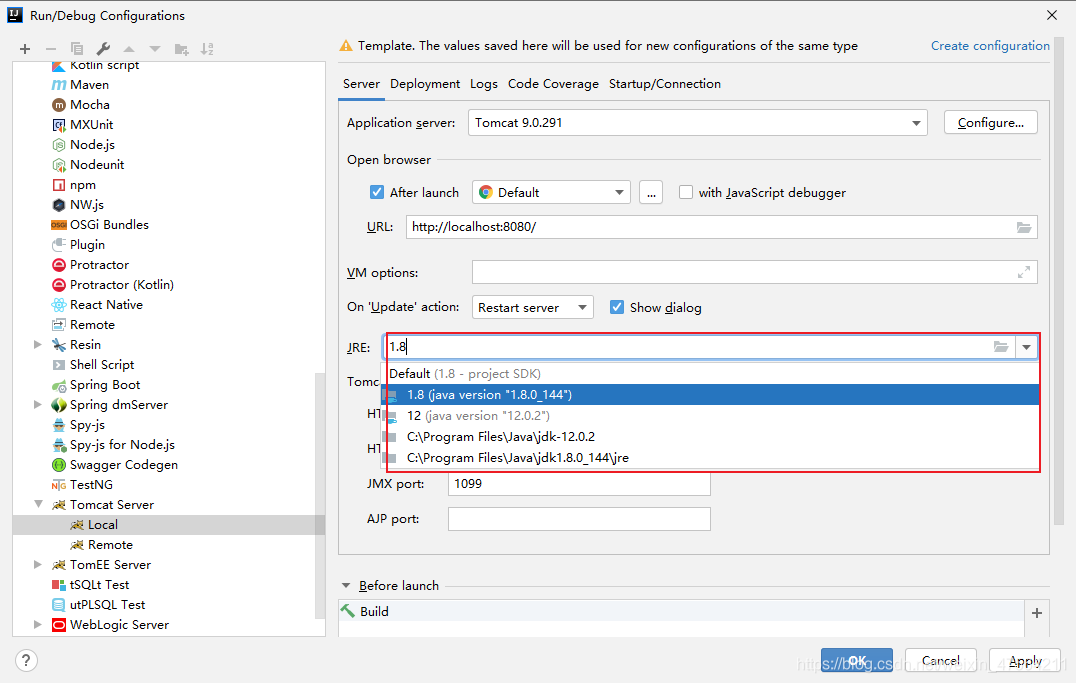Select the Mocha configuration type
Viewport: 1076px width, 683px height.
pyautogui.click(x=90, y=104)
